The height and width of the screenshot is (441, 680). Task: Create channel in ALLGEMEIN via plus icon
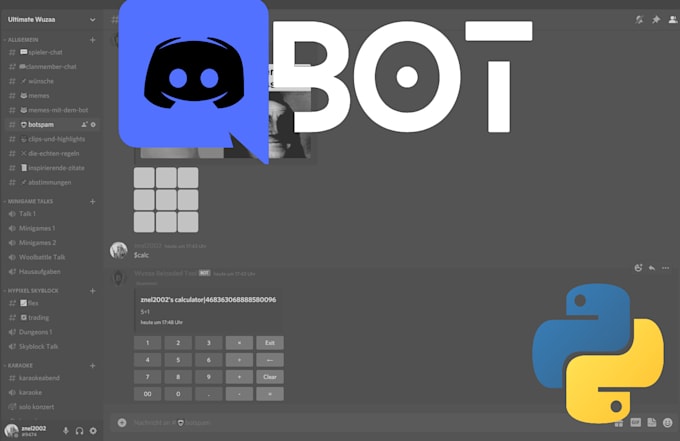click(x=92, y=40)
